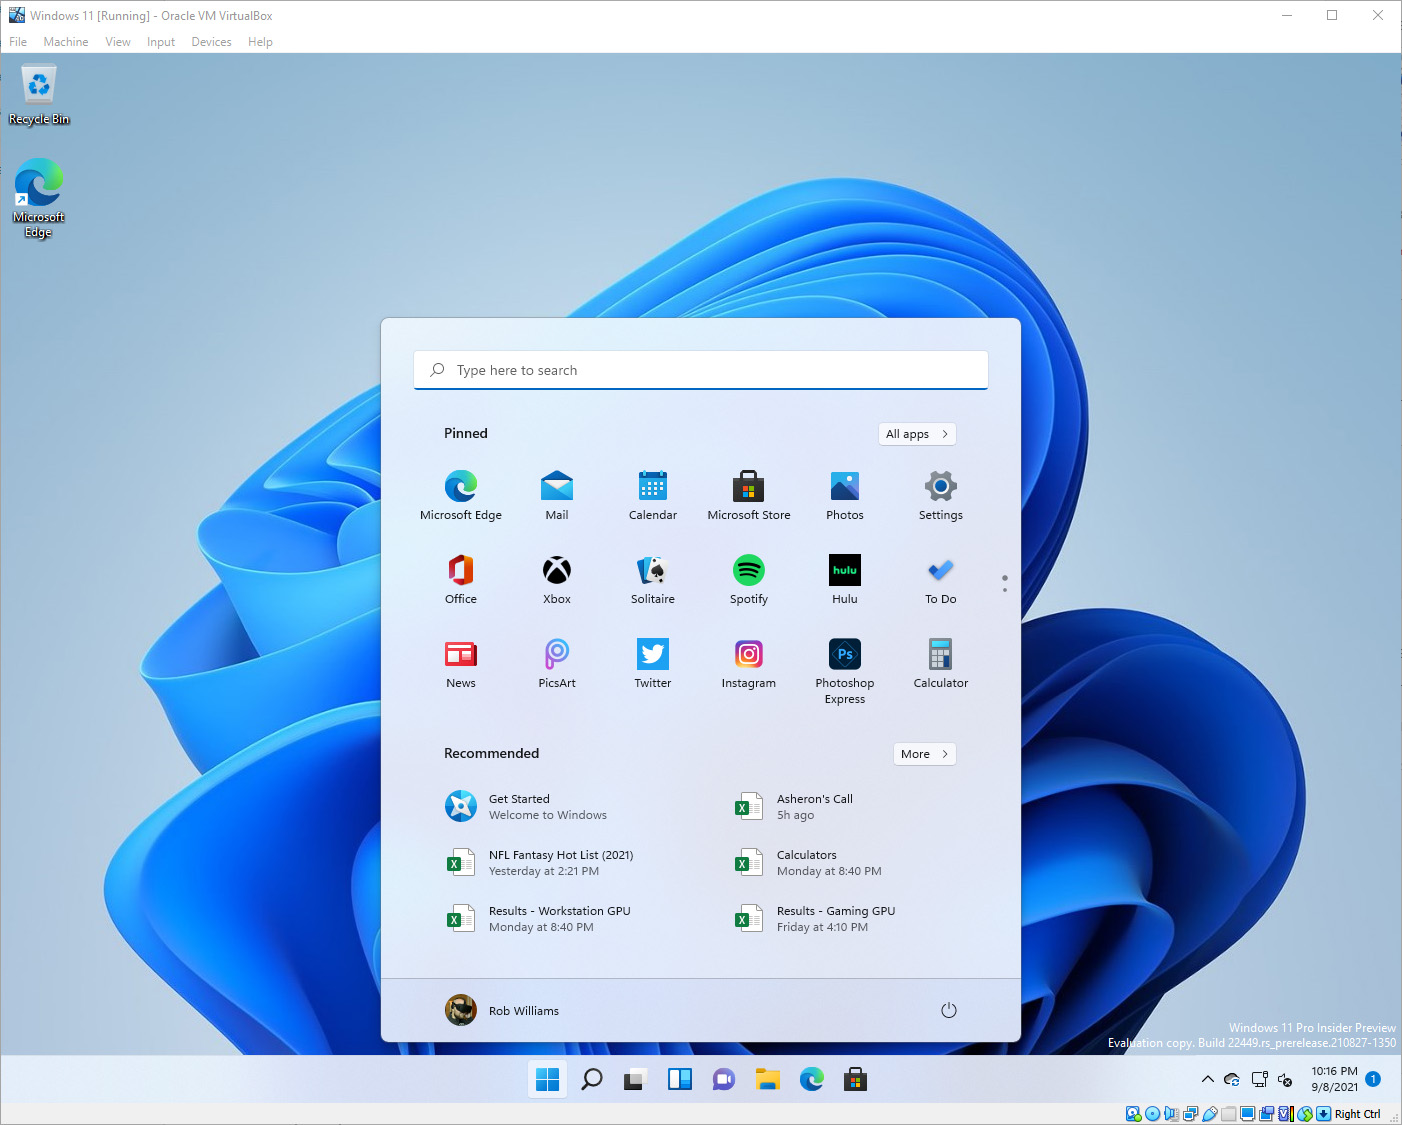The image size is (1402, 1125).
Task: Open VirtualBox Help menu
Action: tap(260, 42)
